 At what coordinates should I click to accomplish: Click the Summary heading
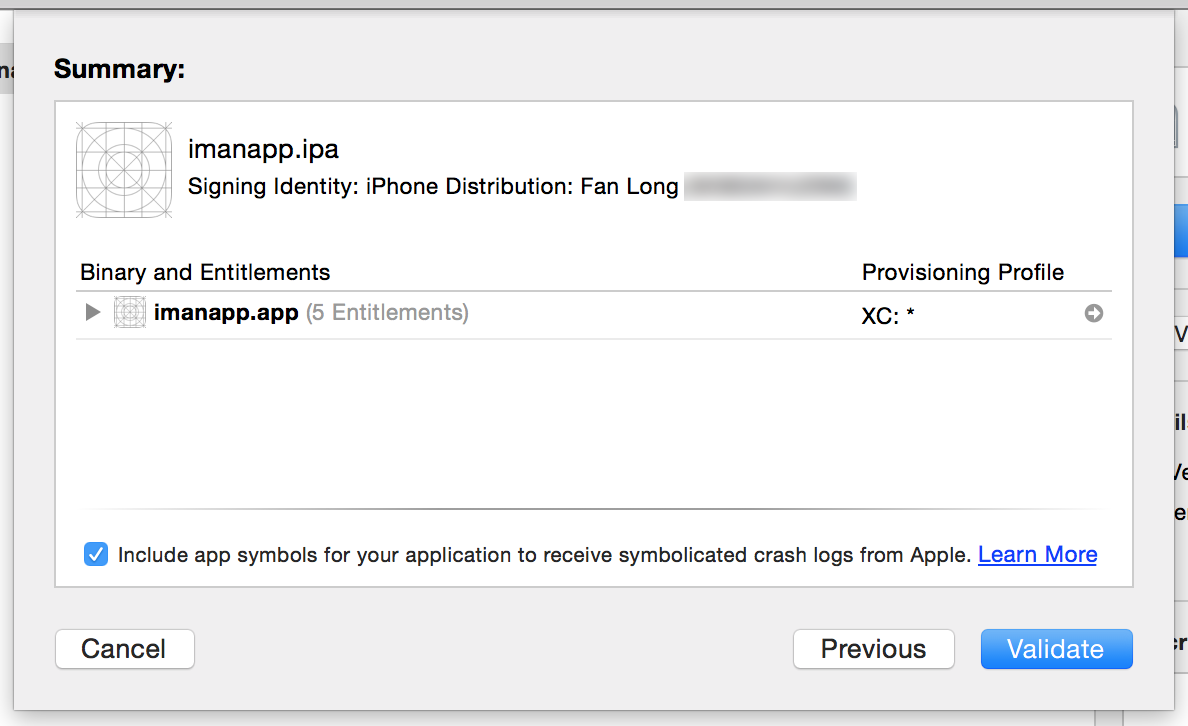[x=119, y=69]
